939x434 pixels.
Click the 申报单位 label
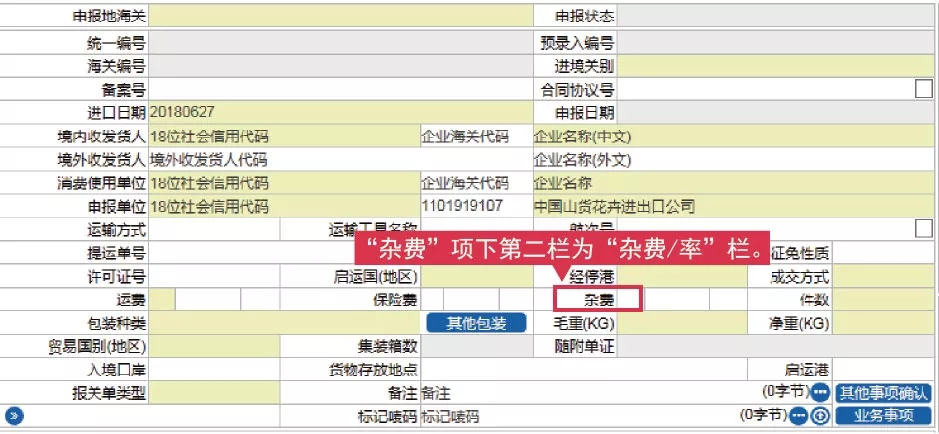(116, 207)
